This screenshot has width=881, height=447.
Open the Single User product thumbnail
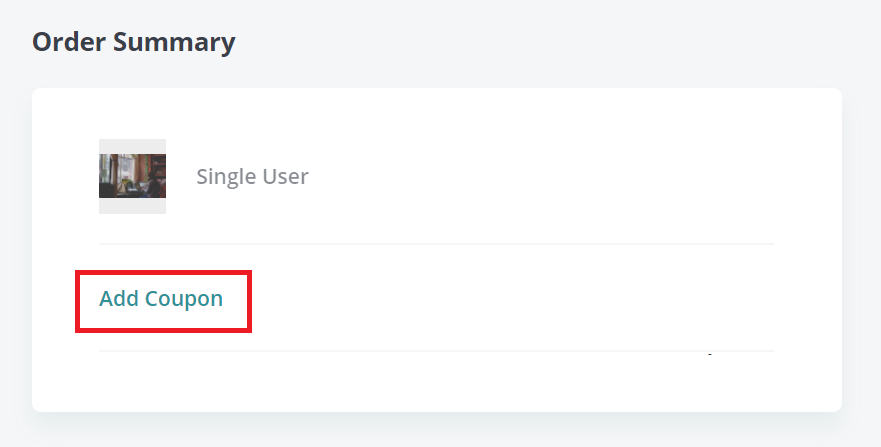[133, 176]
